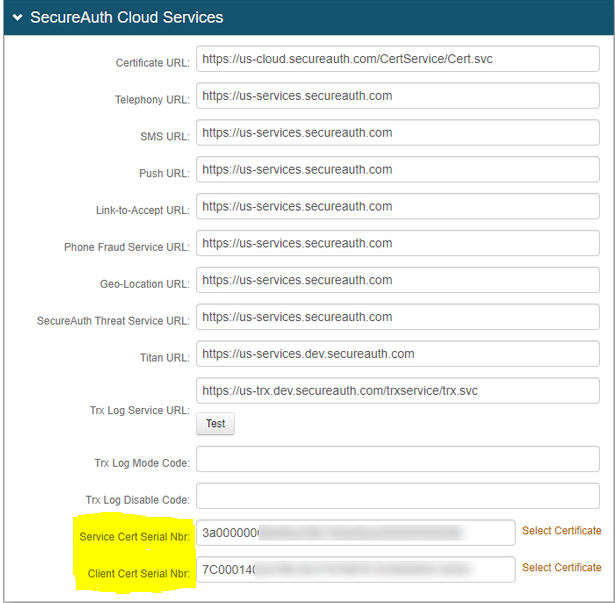
Task: Edit the Service Cert Serial Nbr field
Action: [356, 533]
